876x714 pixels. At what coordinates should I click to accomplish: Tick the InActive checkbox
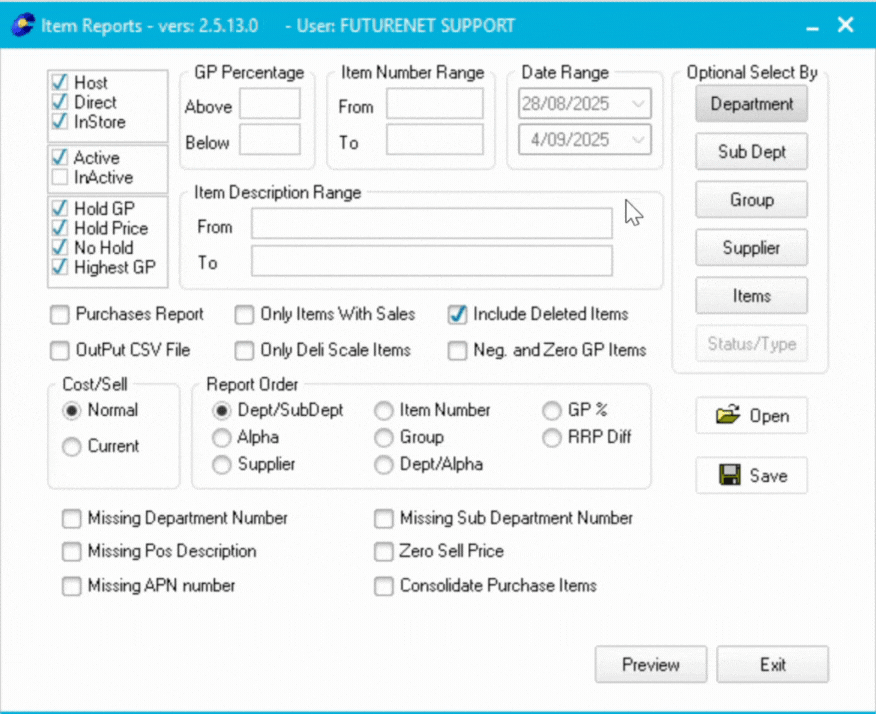60,178
